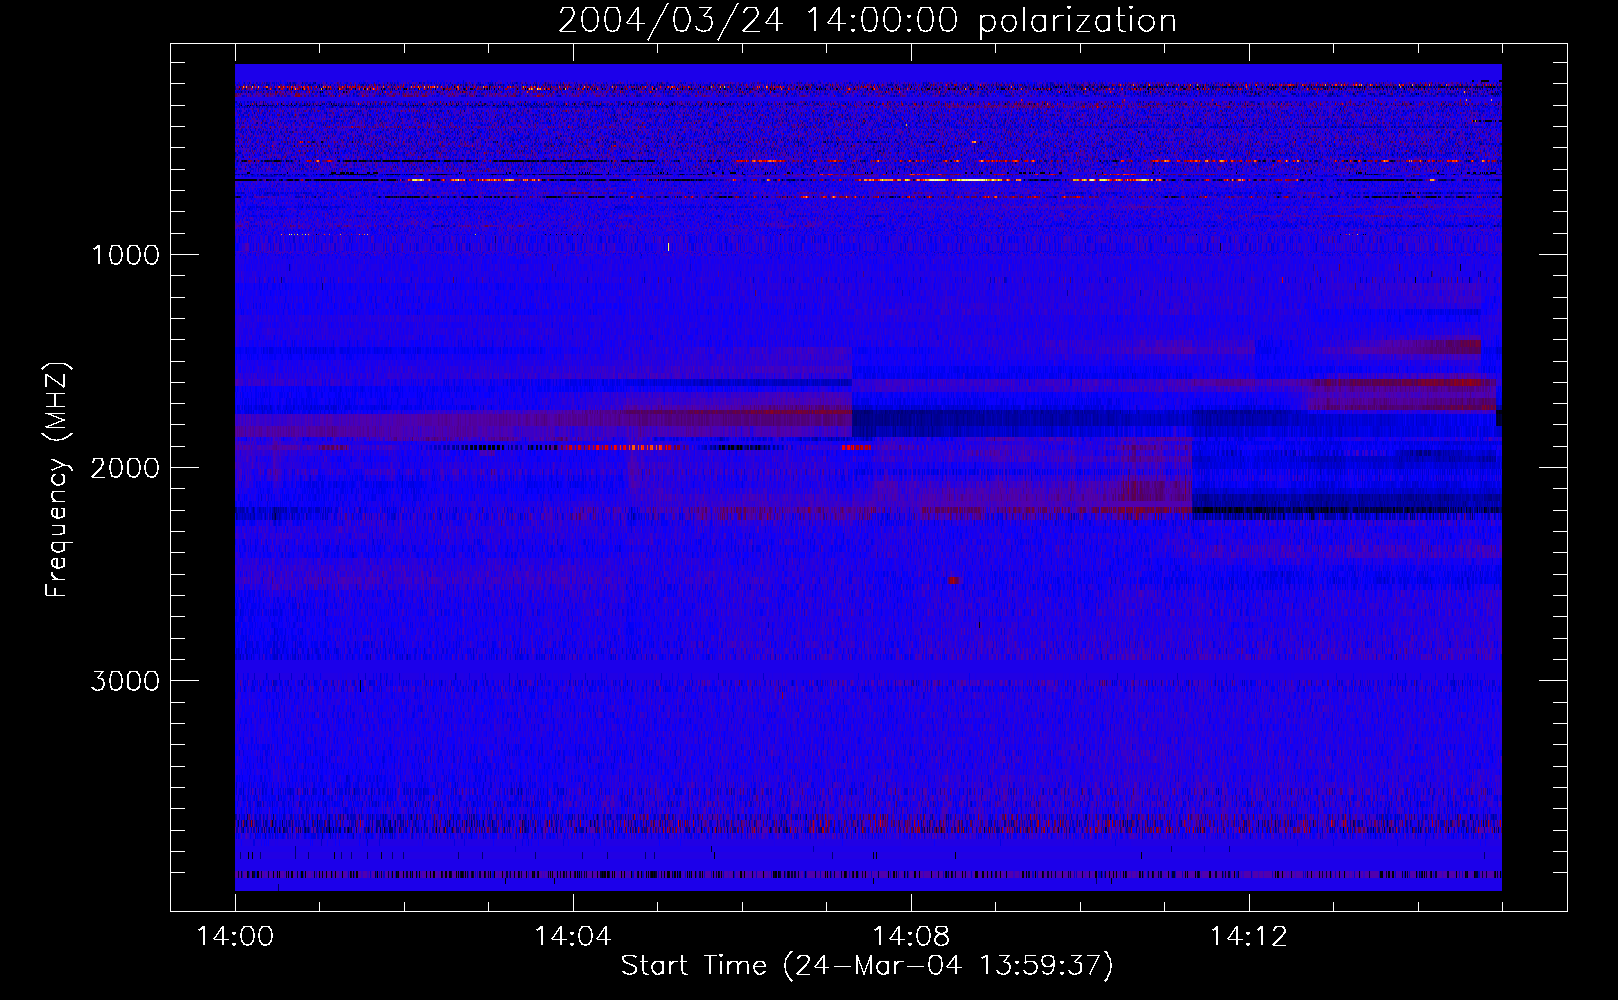Click the 14:00 time tick label

click(x=235, y=937)
